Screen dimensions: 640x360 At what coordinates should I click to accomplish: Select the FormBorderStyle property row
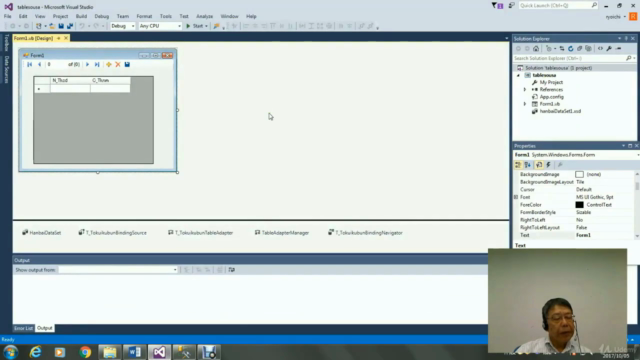point(573,212)
